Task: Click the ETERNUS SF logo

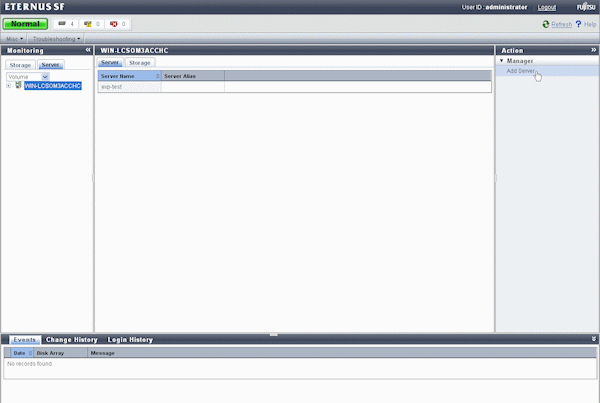Action: pos(34,7)
